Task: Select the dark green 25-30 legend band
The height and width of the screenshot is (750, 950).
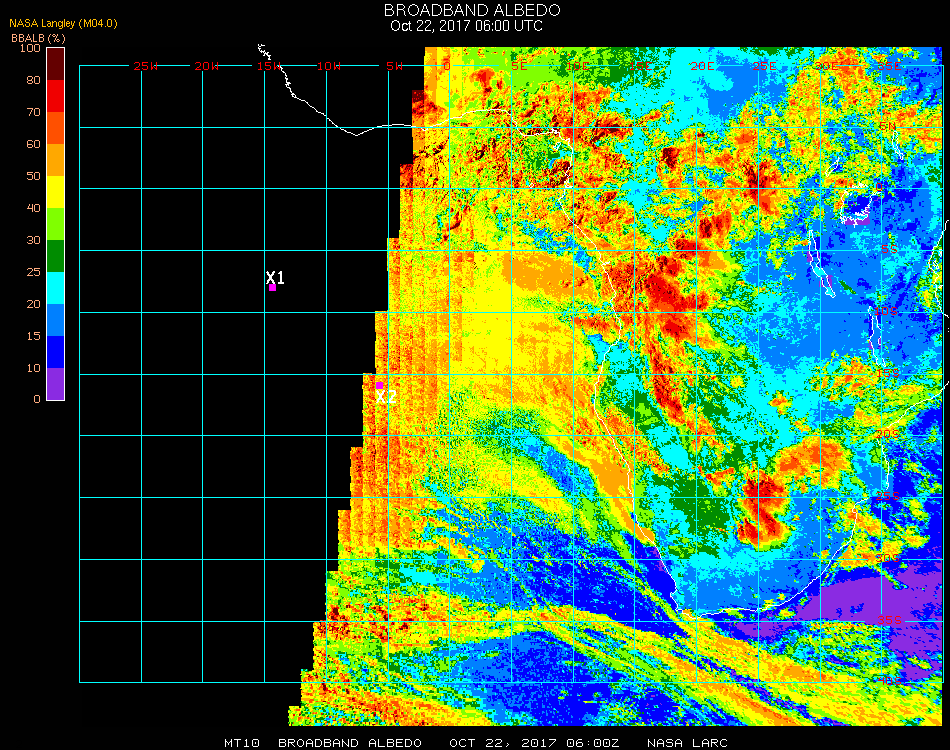Action: pyautogui.click(x=55, y=256)
